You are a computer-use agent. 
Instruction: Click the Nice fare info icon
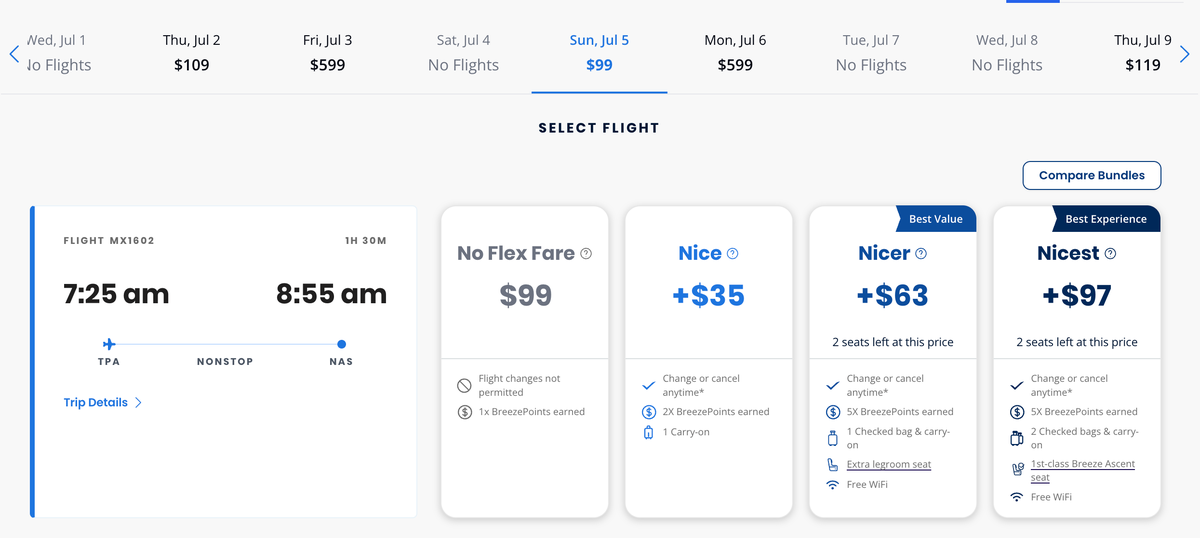click(x=732, y=254)
